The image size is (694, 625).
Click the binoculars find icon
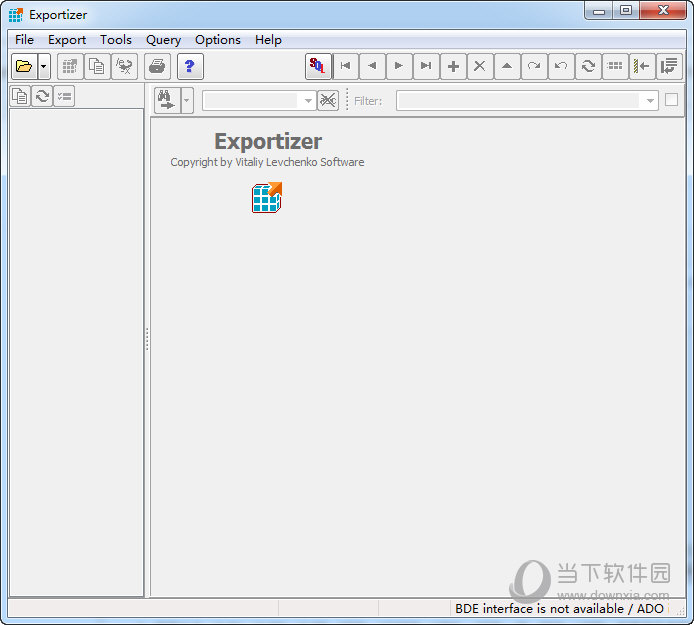167,100
